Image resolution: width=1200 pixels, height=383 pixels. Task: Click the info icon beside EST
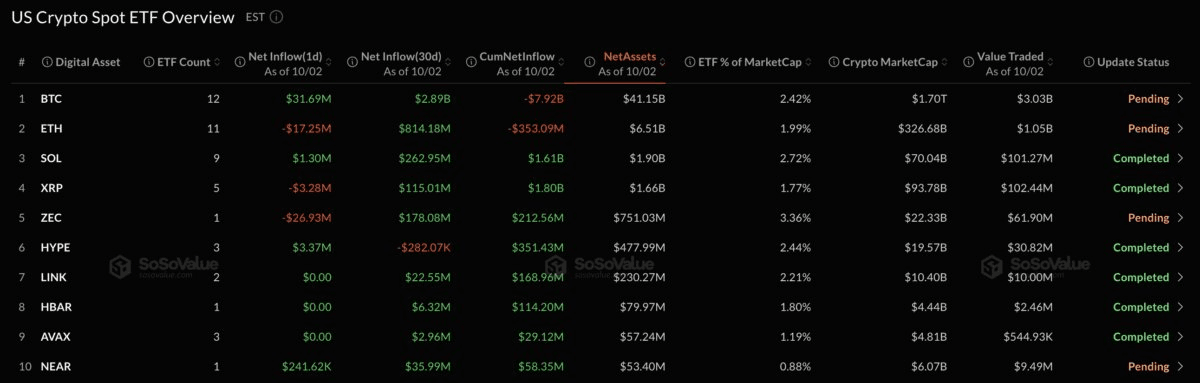(x=277, y=17)
